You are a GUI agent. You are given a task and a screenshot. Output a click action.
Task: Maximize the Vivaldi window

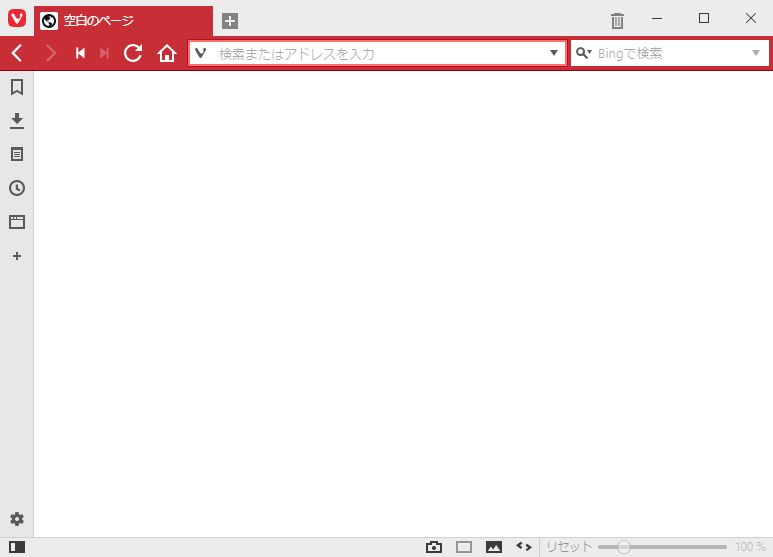point(704,19)
